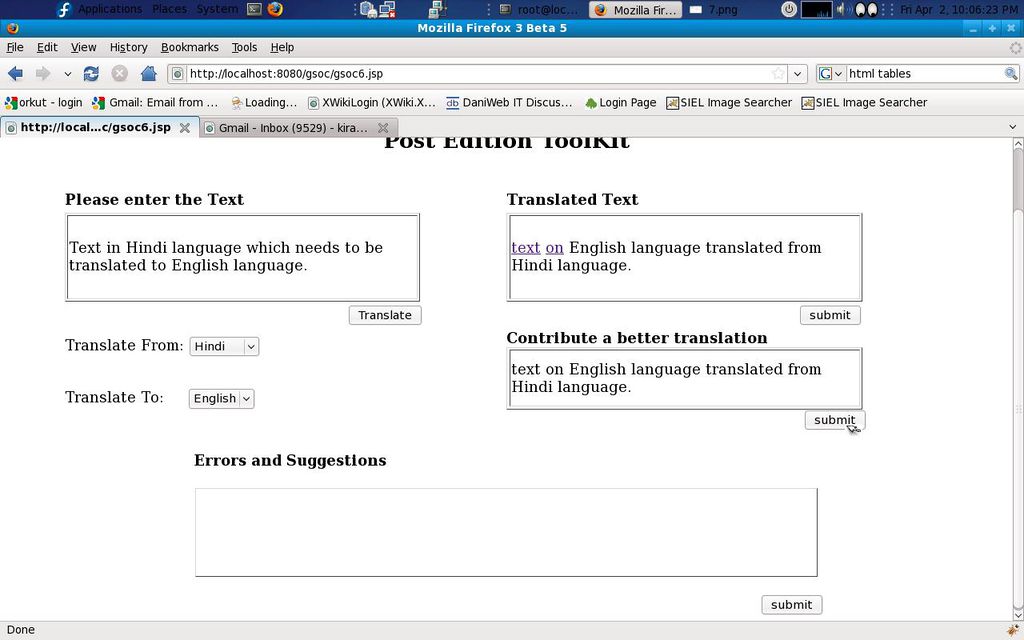The image size is (1024, 640).
Task: Go to Home page icon
Action: [x=148, y=73]
